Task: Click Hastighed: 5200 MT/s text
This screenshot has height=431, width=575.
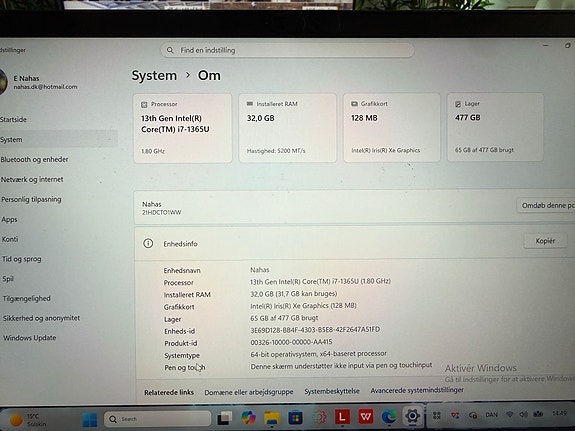Action: tap(276, 151)
